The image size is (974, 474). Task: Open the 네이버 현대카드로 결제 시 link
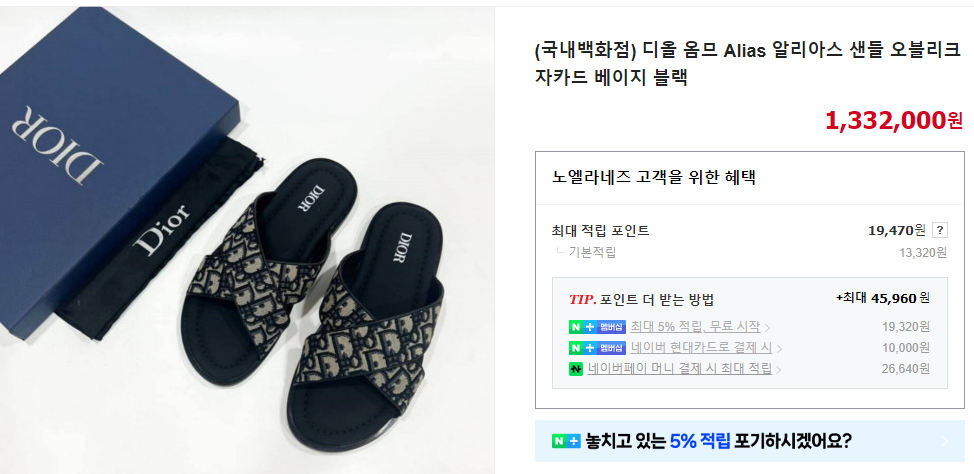[x=701, y=348]
